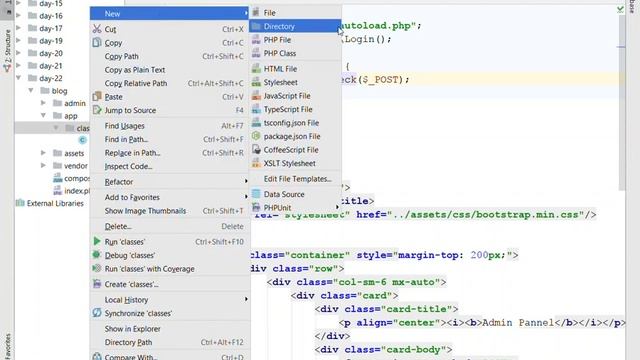Click the PHP File icon
Screen dimensions: 640x360
pyautogui.click(x=256, y=40)
